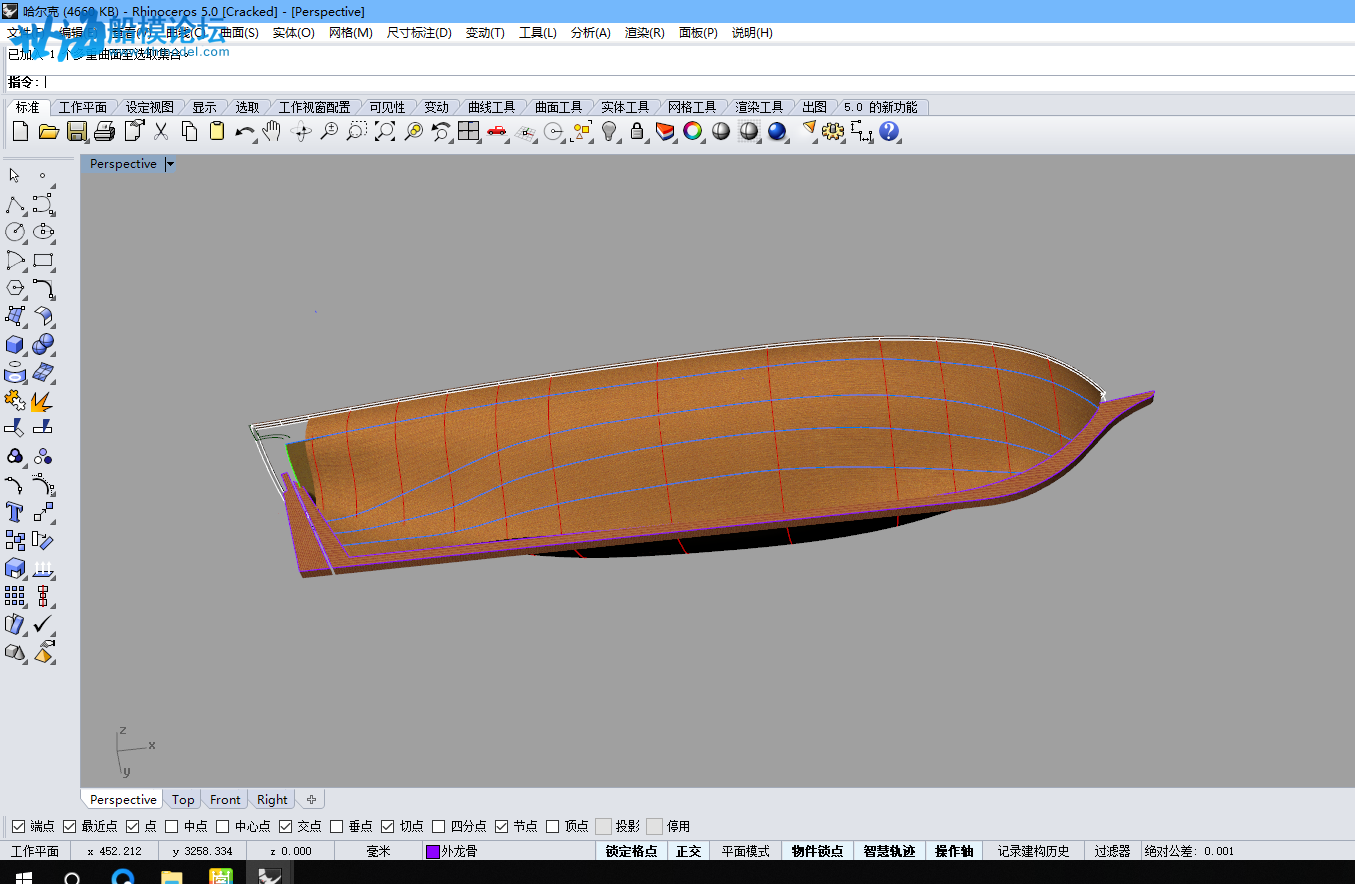Enable the 垂点 osnap checkbox
1355x884 pixels.
pos(337,826)
